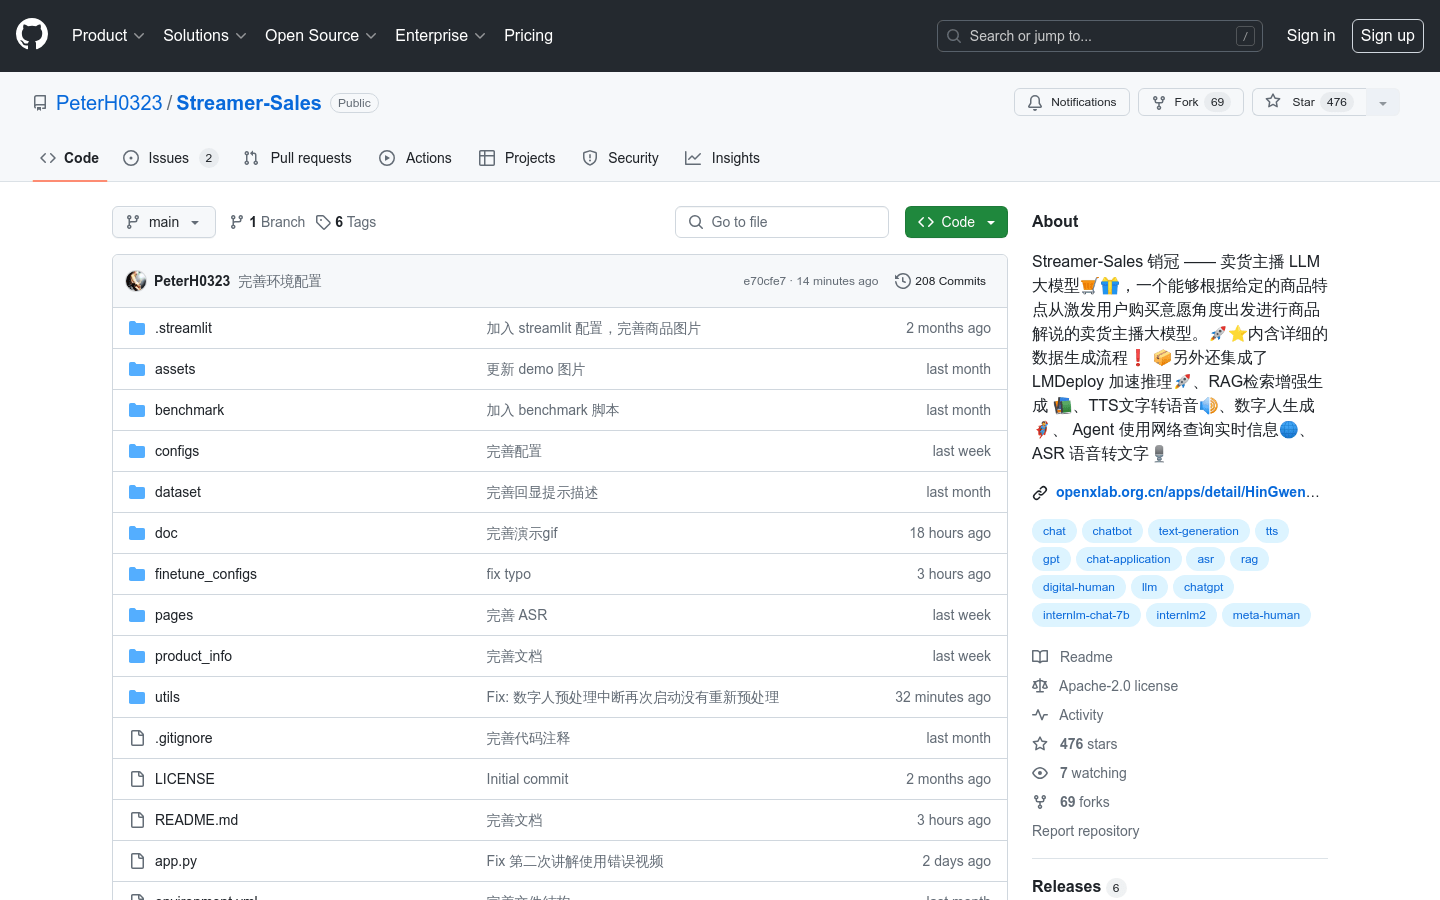The width and height of the screenshot is (1440, 900).
Task: Open the 208 Commits history
Action: tap(940, 281)
